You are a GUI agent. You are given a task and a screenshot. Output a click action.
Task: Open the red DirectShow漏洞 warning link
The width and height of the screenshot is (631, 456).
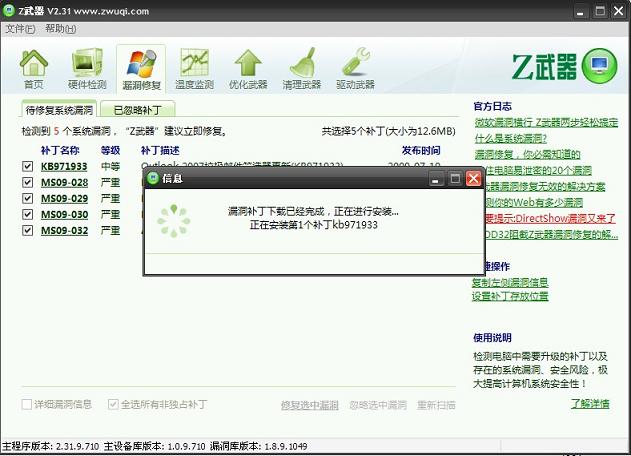(550, 218)
